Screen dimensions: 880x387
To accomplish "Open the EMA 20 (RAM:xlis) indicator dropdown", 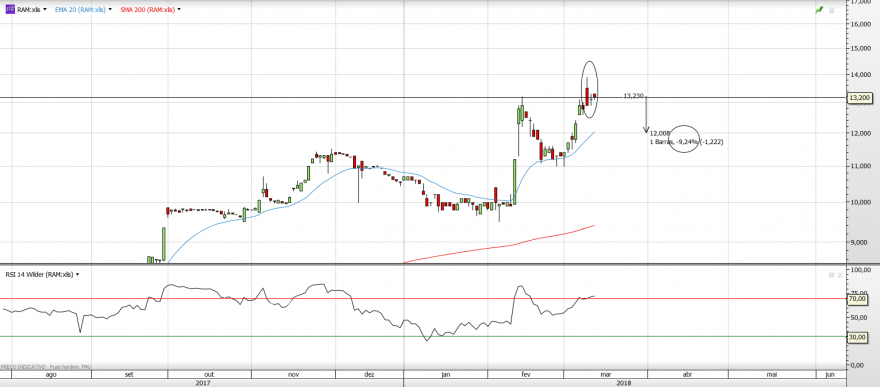I will click(x=110, y=10).
